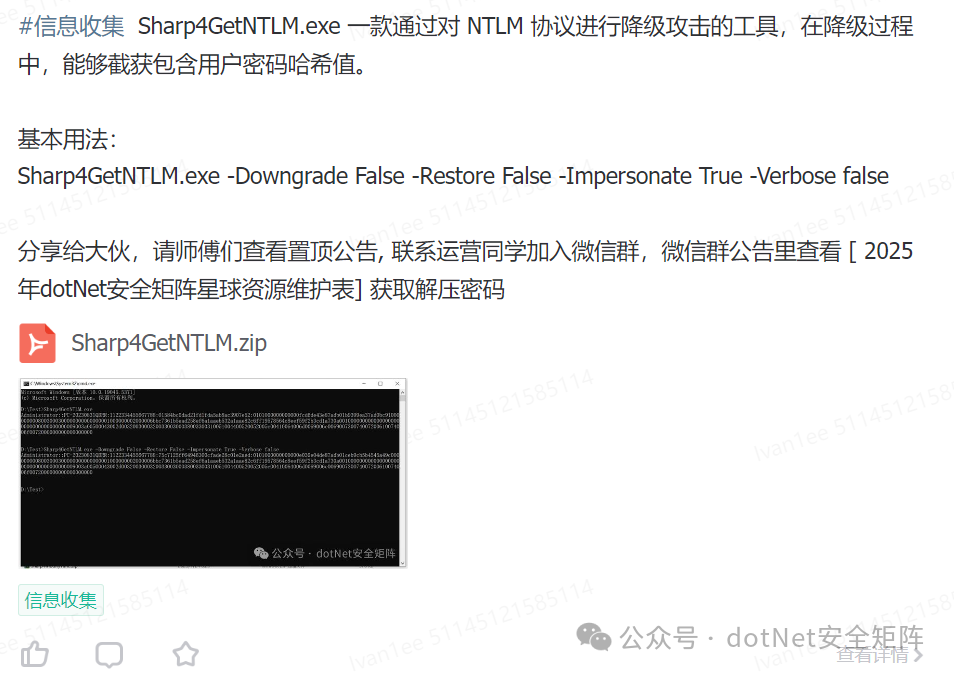Click the close X in the cmd screenshot

[397, 384]
